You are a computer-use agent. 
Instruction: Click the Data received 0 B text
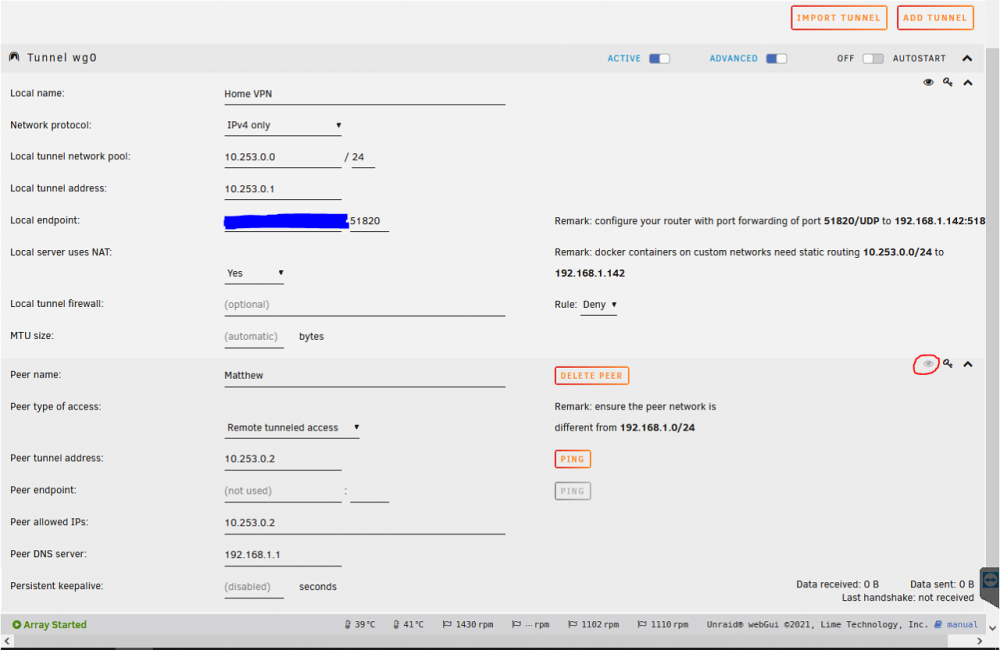837,584
